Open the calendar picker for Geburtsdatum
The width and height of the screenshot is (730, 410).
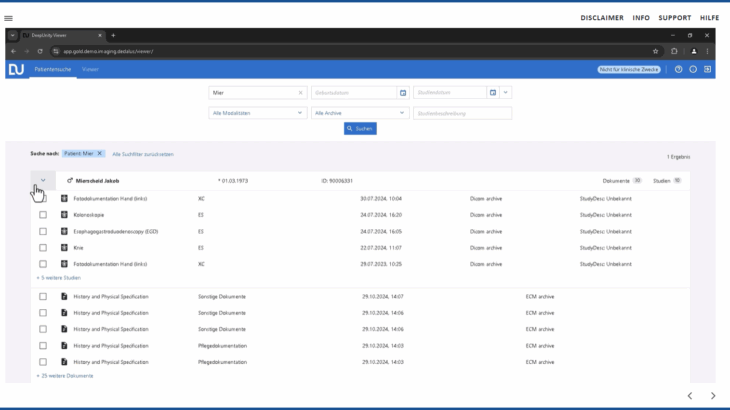coord(403,92)
